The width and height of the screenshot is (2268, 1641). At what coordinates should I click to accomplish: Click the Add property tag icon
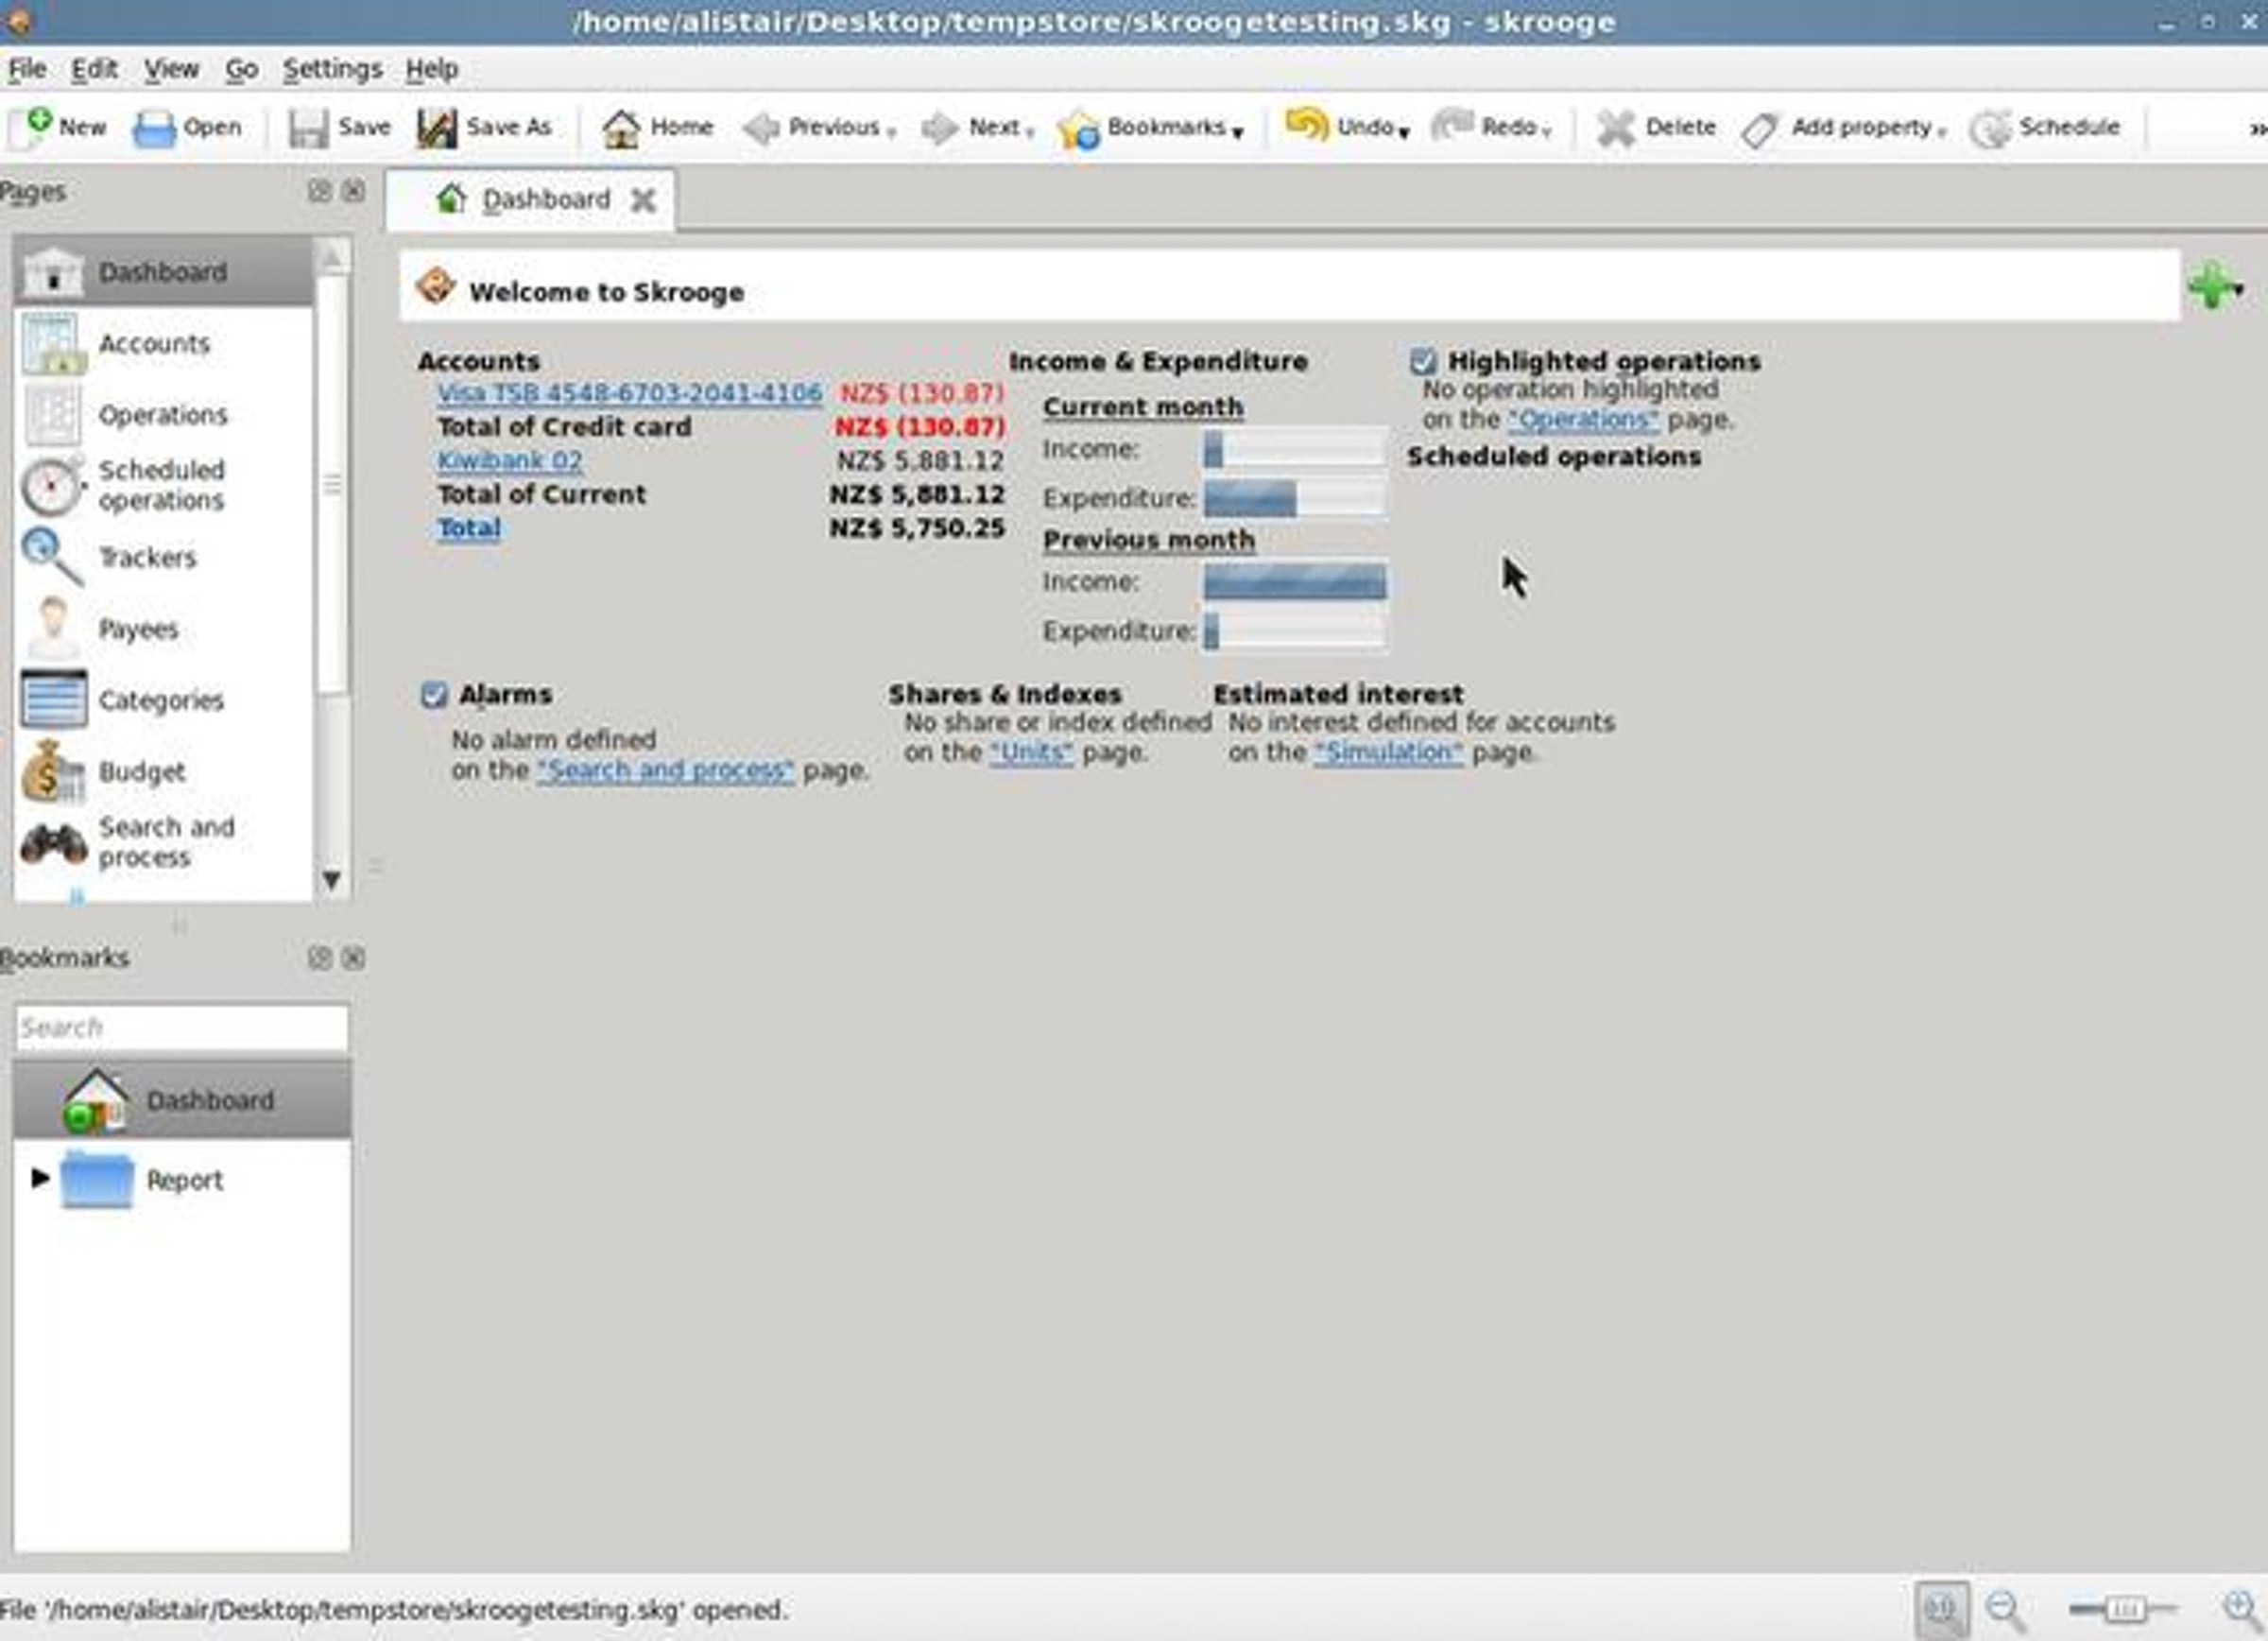tap(1759, 129)
